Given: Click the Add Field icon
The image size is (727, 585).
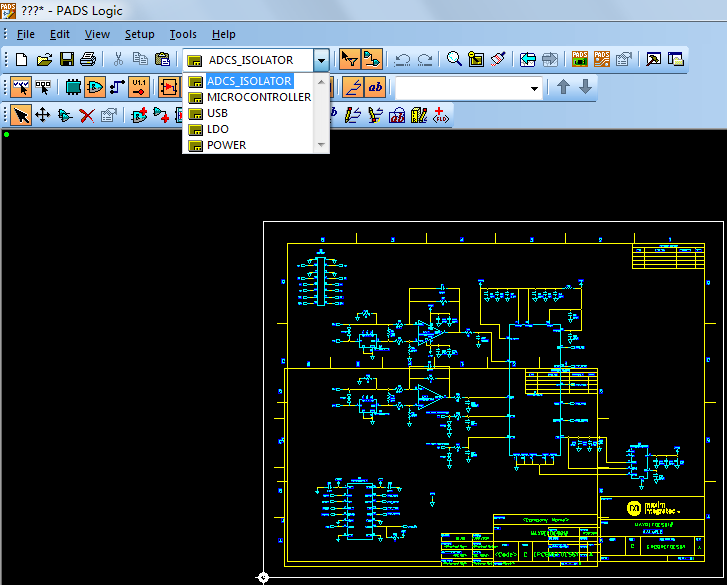Looking at the screenshot, I should [x=440, y=115].
